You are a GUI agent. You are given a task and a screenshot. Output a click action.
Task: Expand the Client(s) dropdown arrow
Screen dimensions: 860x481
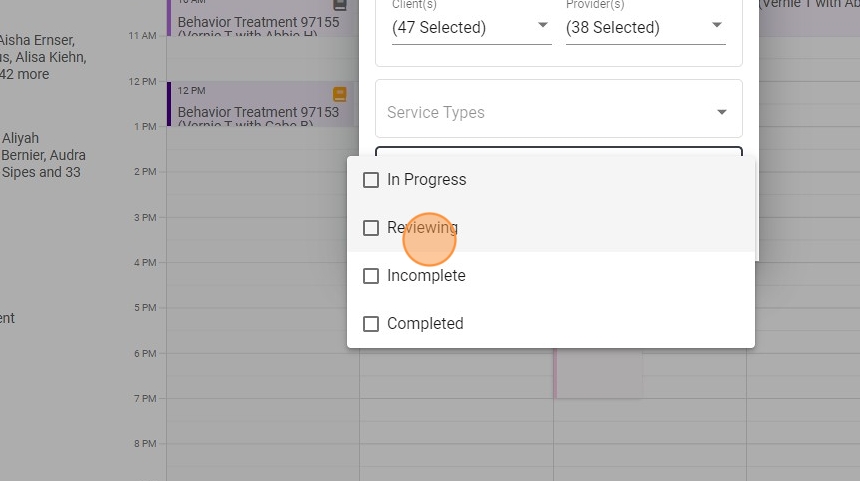[x=543, y=26]
